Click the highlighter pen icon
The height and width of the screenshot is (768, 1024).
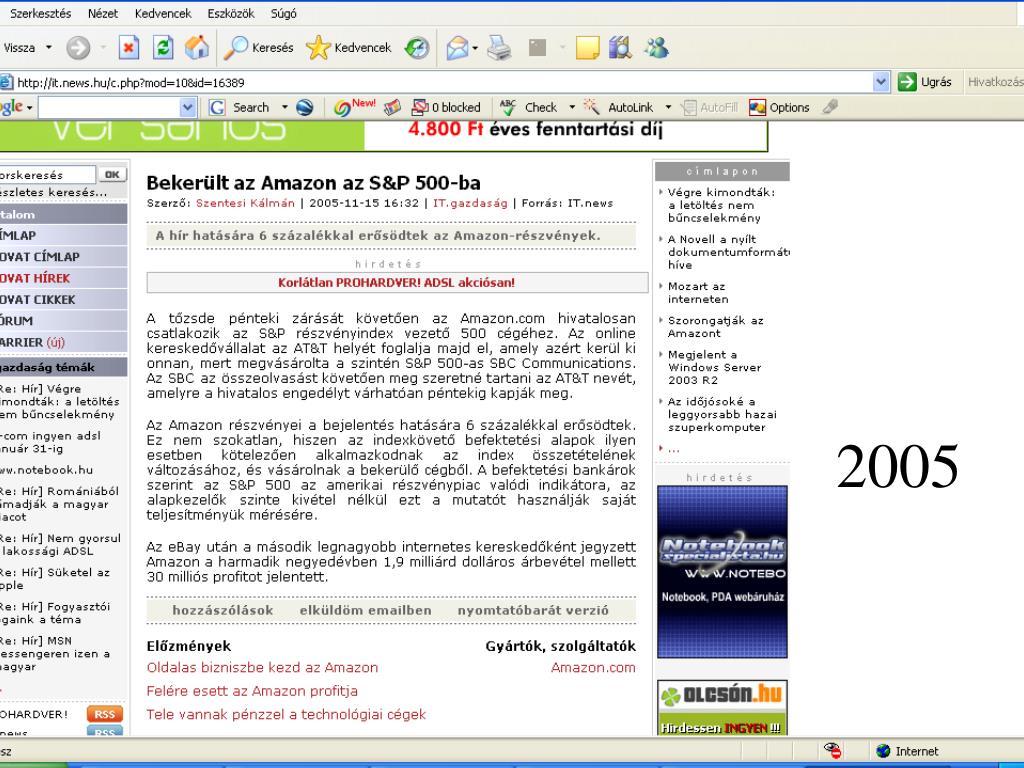(830, 106)
